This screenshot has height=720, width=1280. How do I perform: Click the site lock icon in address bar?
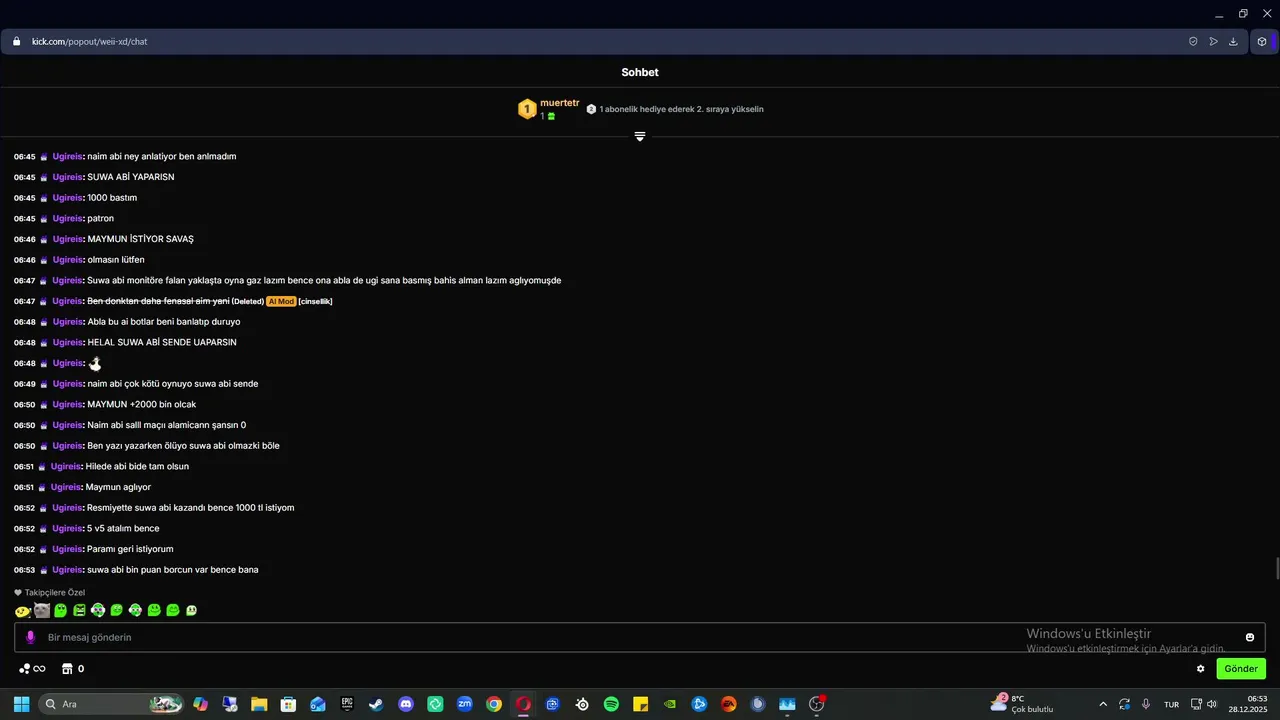point(17,42)
